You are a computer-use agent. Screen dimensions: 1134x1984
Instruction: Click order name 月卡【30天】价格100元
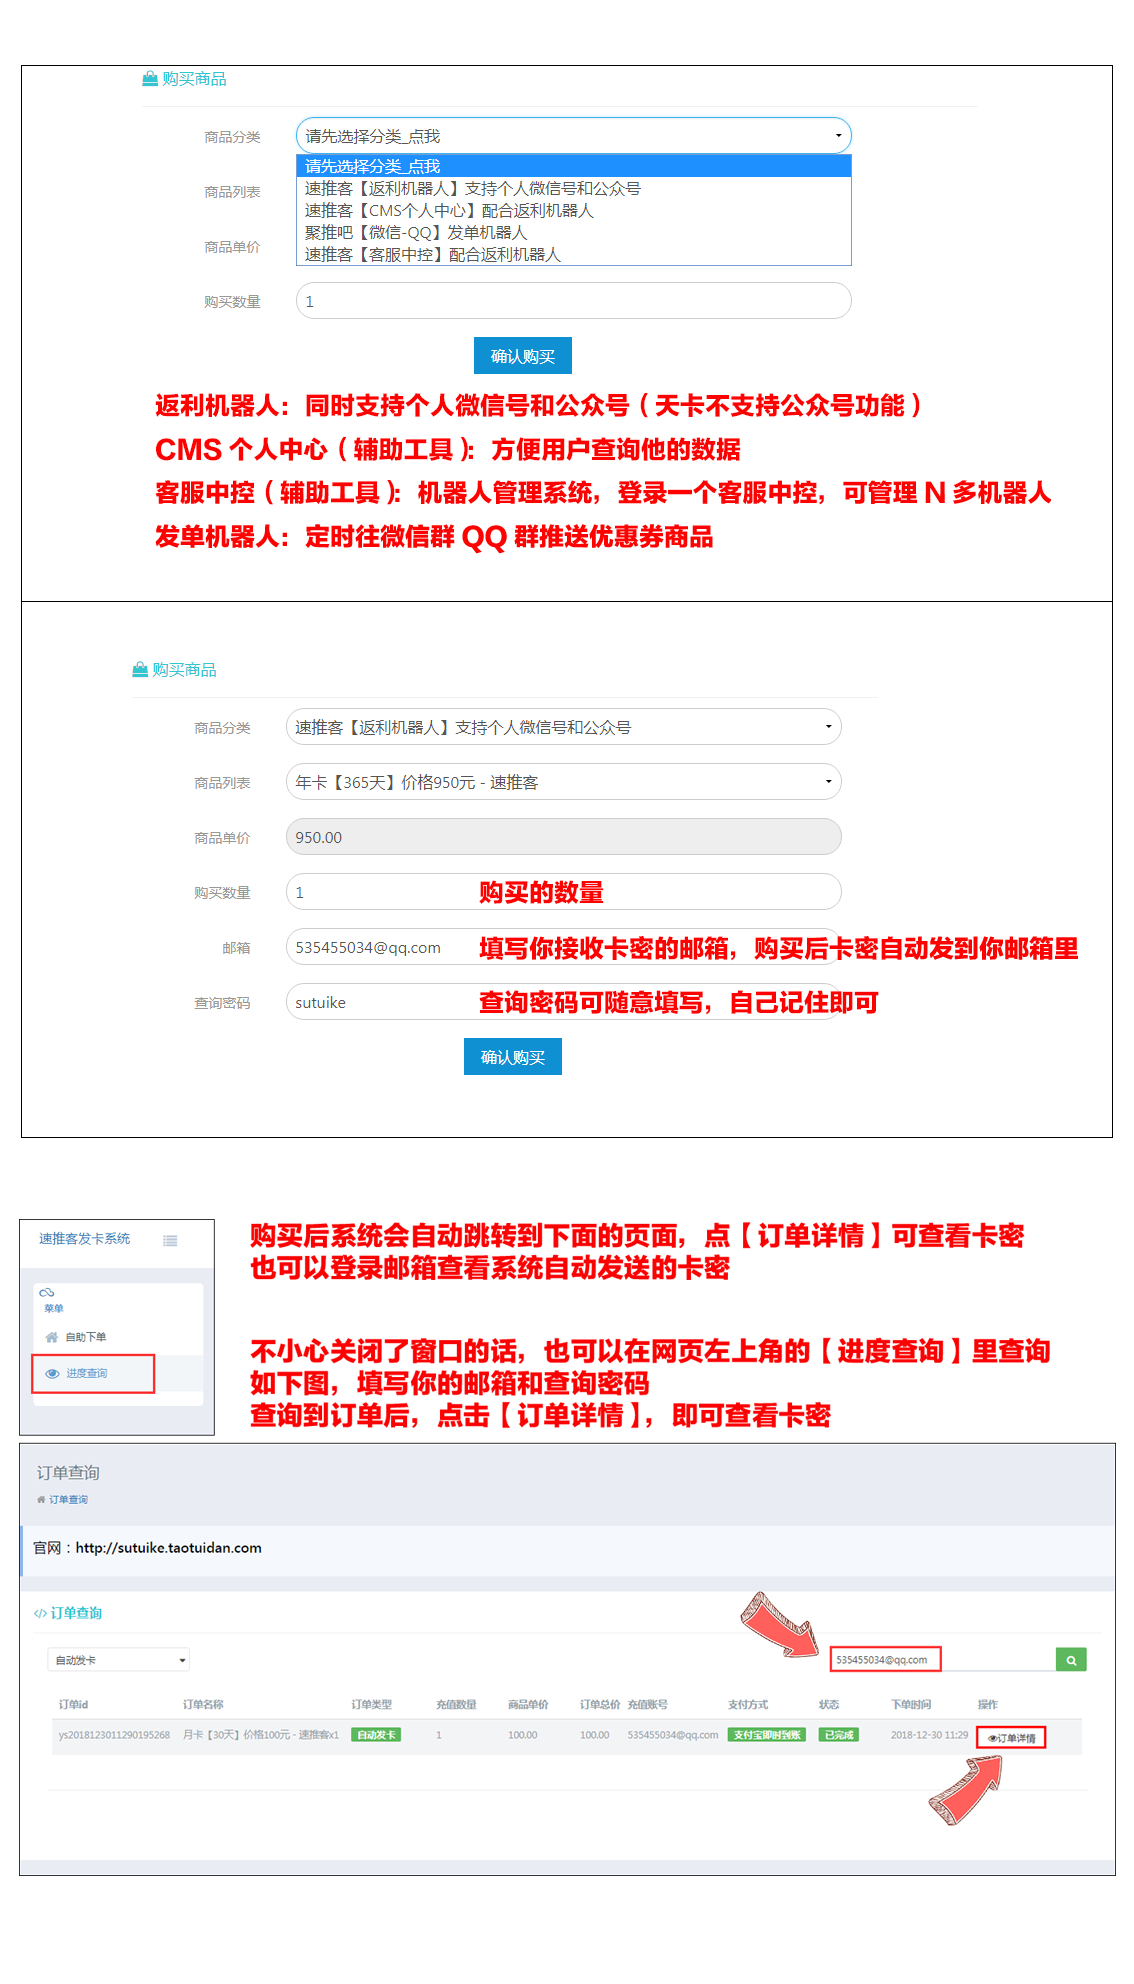point(261,1735)
